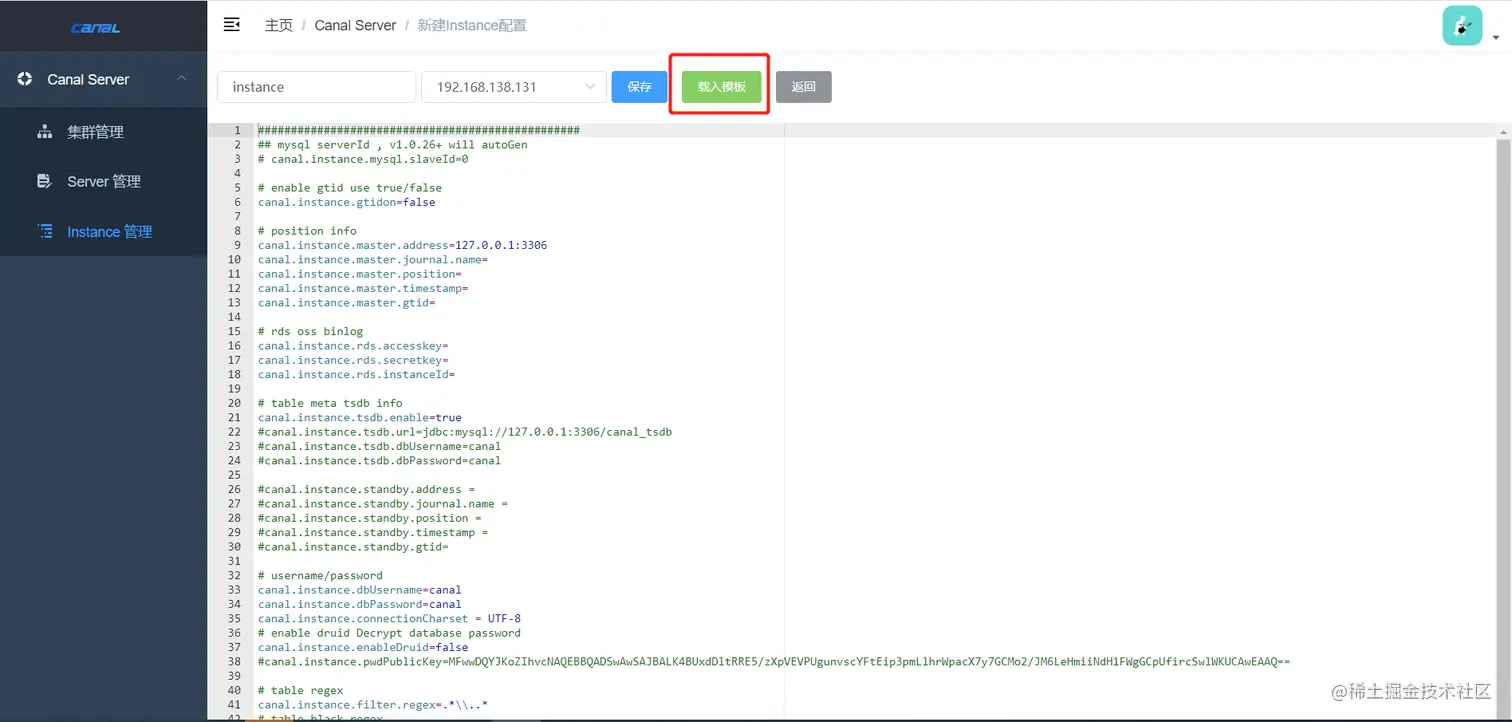Click comment '# table regex' line
The width and height of the screenshot is (1512, 722).
[x=300, y=691]
